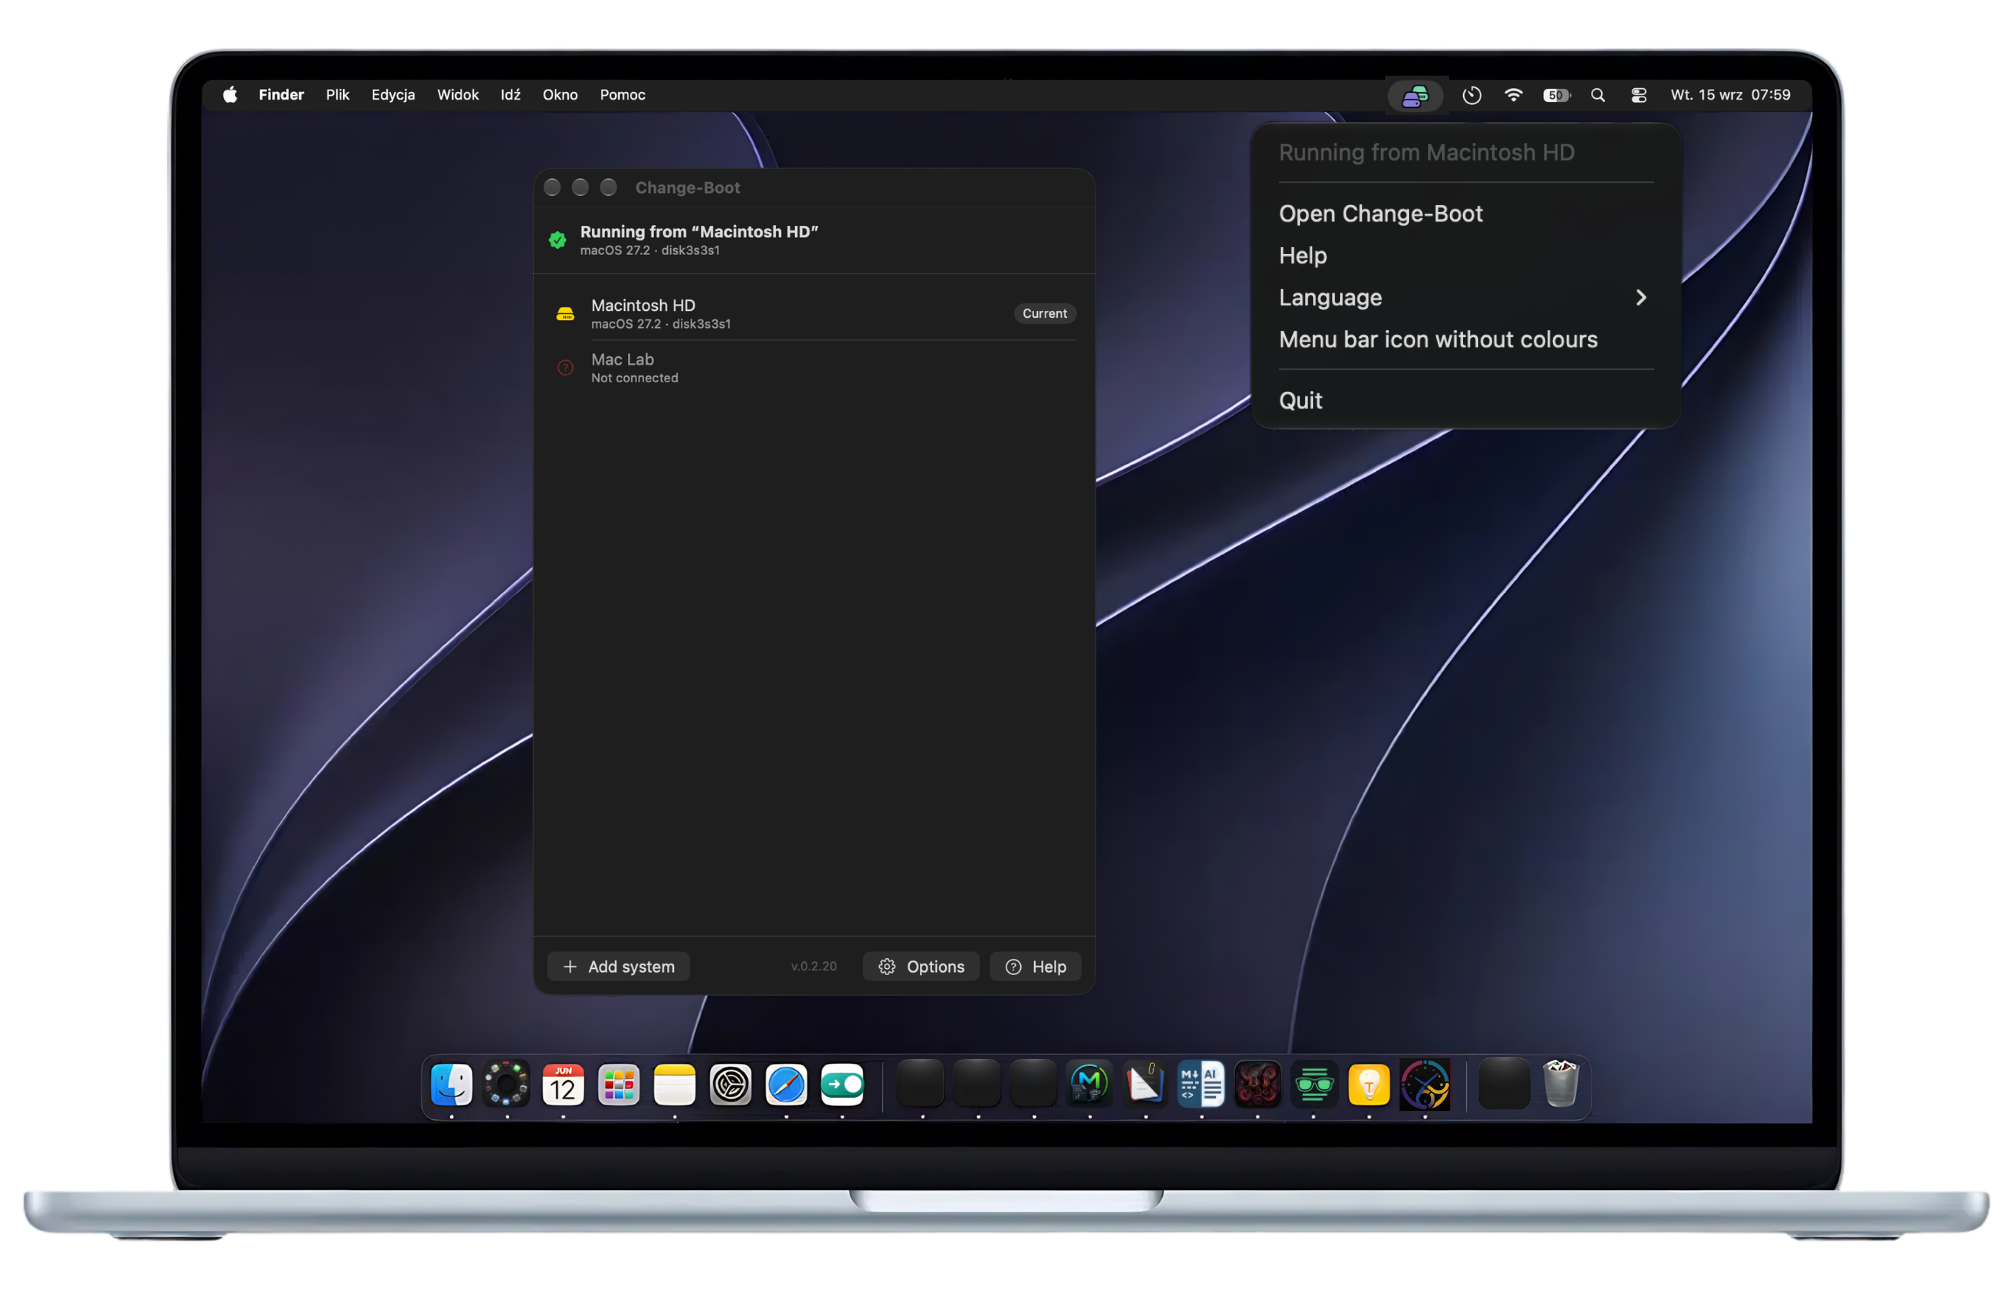2000x1300 pixels.
Task: Open Options in the Change-Boot window
Action: point(921,967)
